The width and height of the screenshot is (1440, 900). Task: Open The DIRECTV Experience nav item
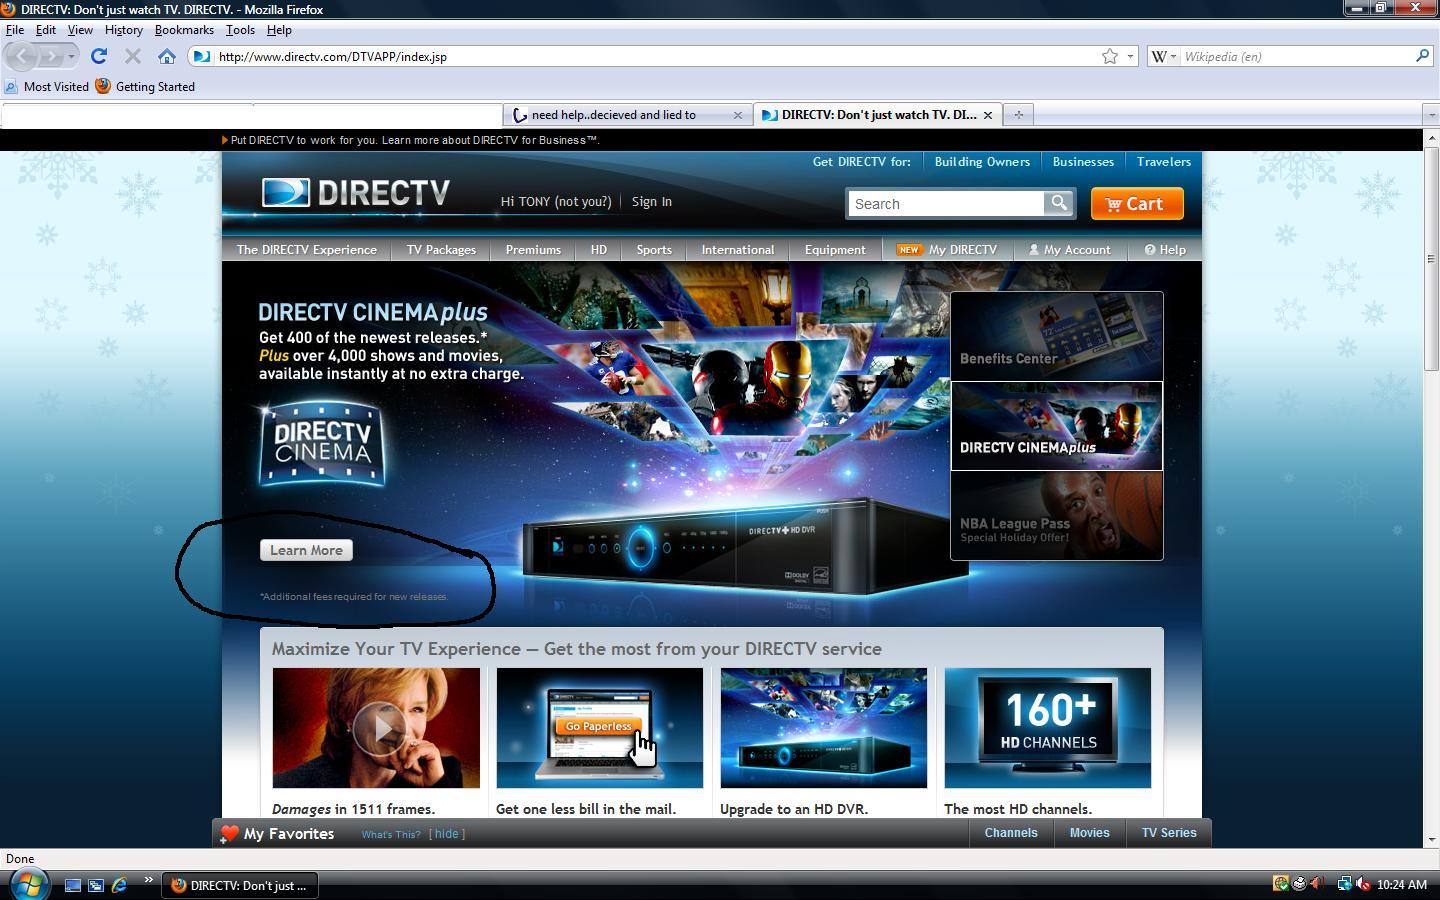click(x=307, y=250)
